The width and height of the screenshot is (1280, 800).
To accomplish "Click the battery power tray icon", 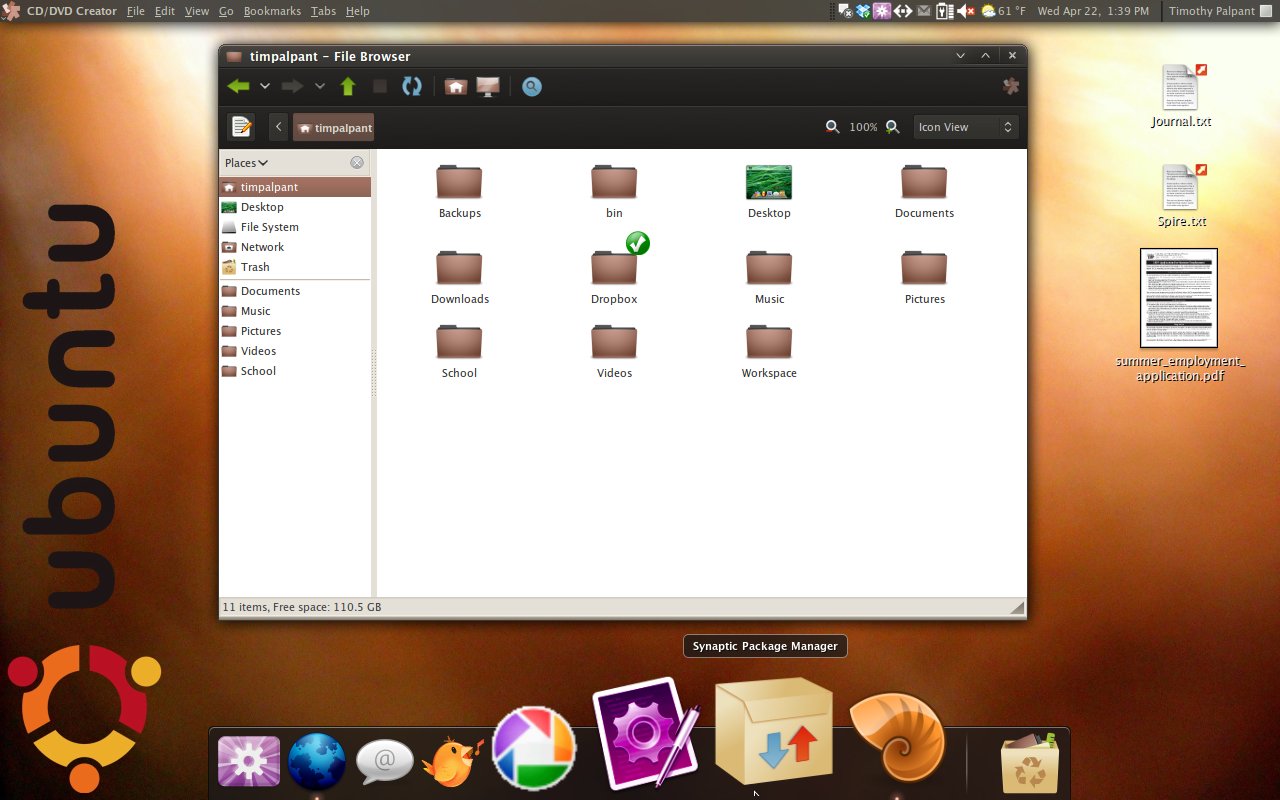I will [944, 11].
